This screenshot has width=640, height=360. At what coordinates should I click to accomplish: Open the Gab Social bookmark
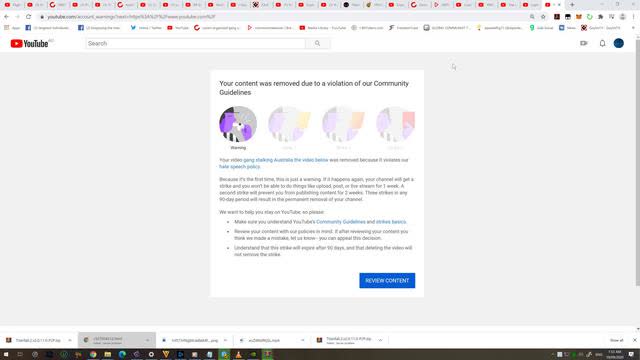pos(541,28)
